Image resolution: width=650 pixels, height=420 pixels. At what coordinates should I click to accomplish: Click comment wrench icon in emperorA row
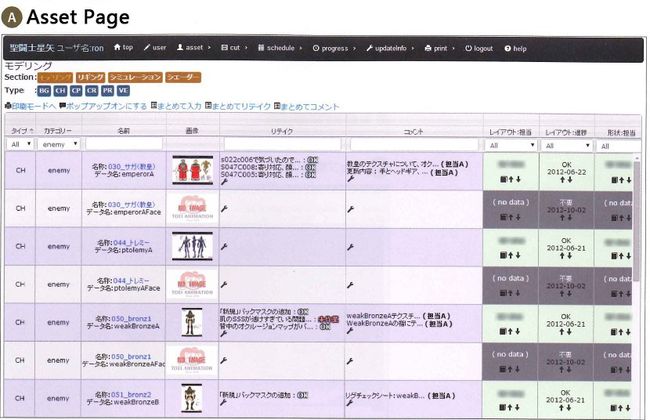(350, 179)
